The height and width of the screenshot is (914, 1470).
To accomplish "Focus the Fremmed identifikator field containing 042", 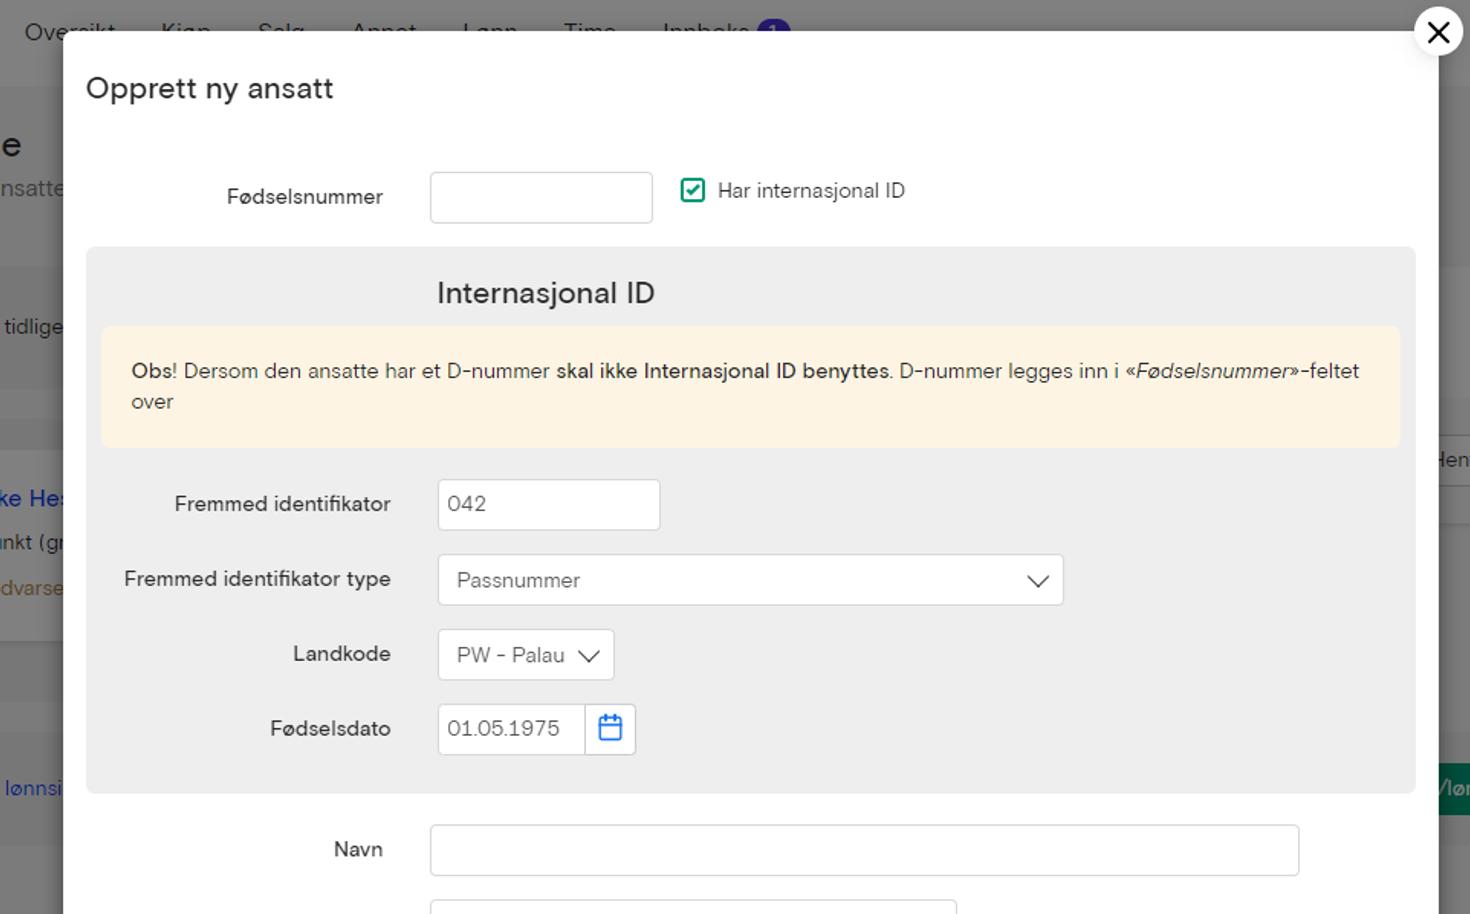I will tap(549, 504).
